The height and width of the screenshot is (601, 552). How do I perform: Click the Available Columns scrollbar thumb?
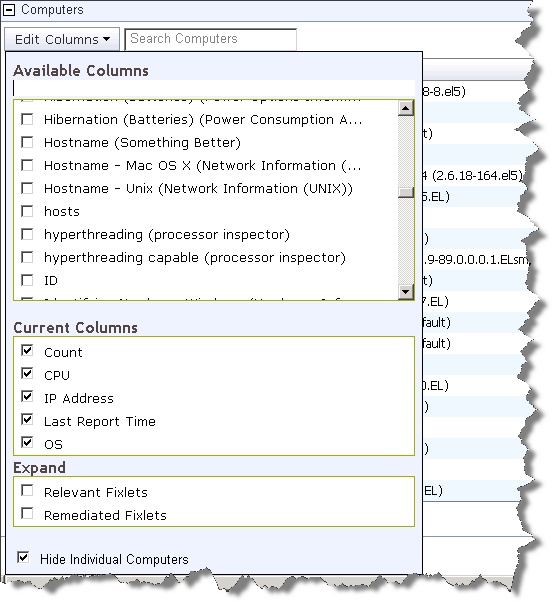pyautogui.click(x=406, y=192)
